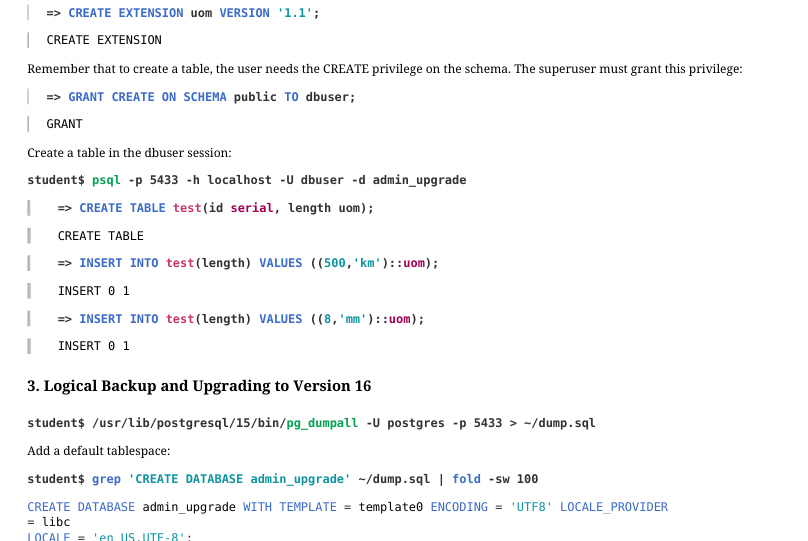Click the INSERT statement with value 500,'km'

pos(248,263)
